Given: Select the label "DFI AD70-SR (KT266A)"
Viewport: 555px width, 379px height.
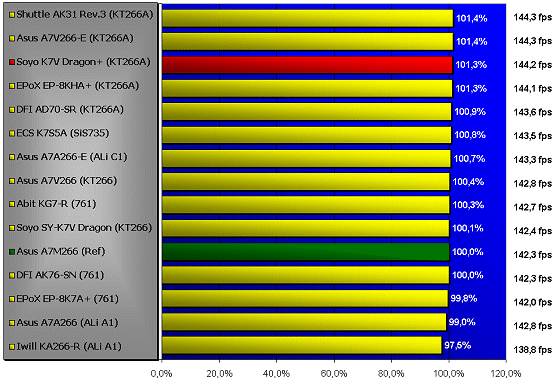Looking at the screenshot, I should pos(70,109).
